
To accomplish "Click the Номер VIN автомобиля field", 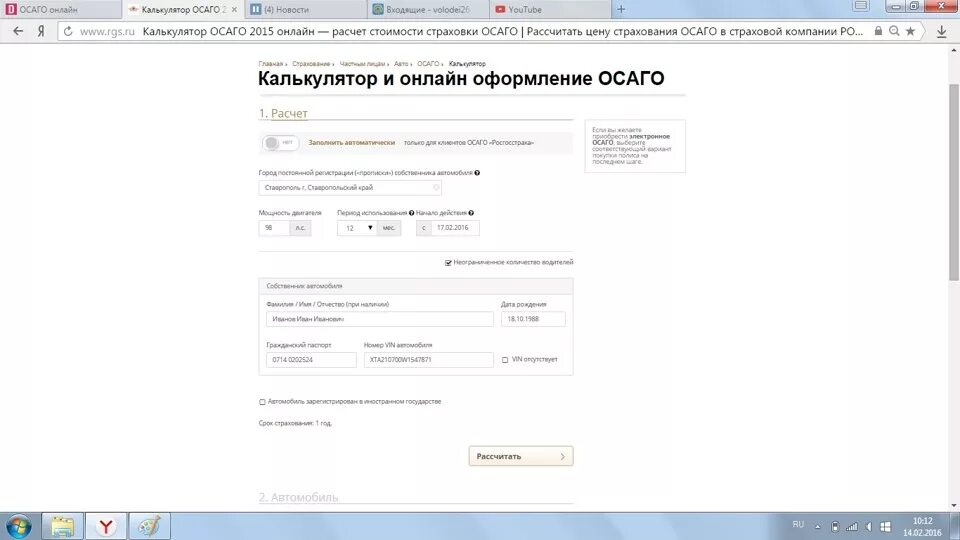I will [x=429, y=360].
